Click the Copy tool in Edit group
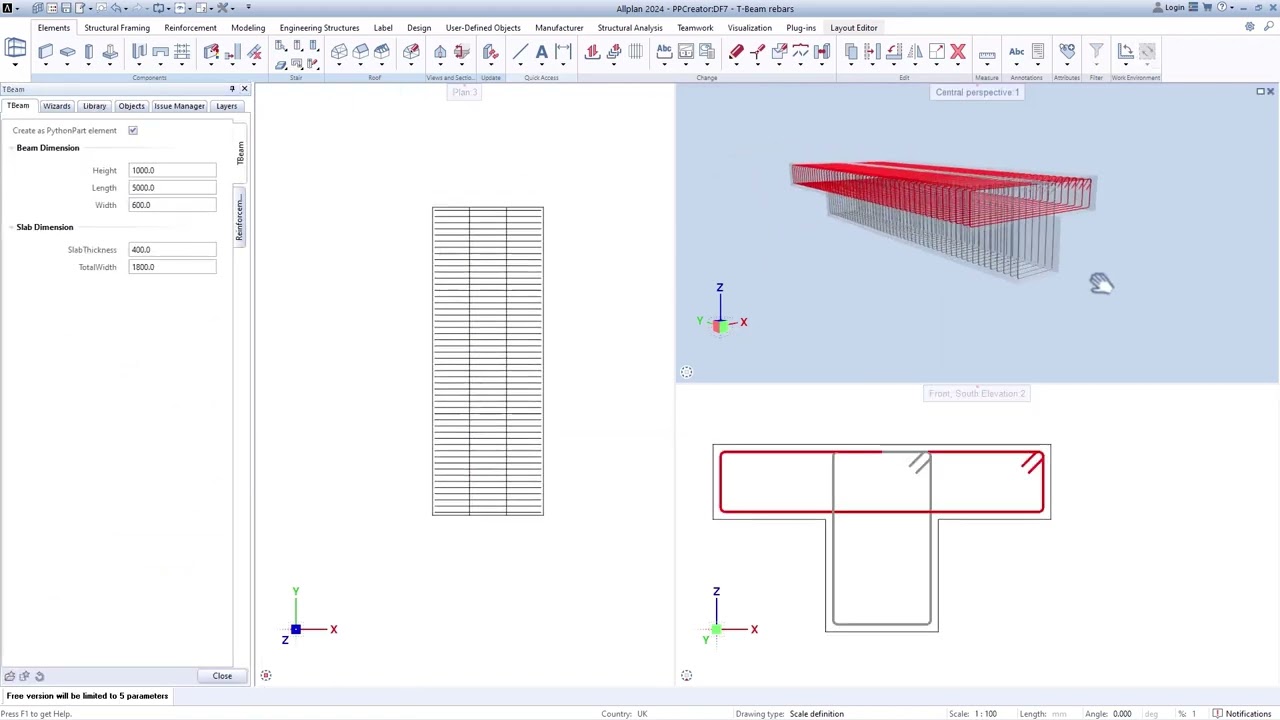1280x720 pixels. pos(852,51)
